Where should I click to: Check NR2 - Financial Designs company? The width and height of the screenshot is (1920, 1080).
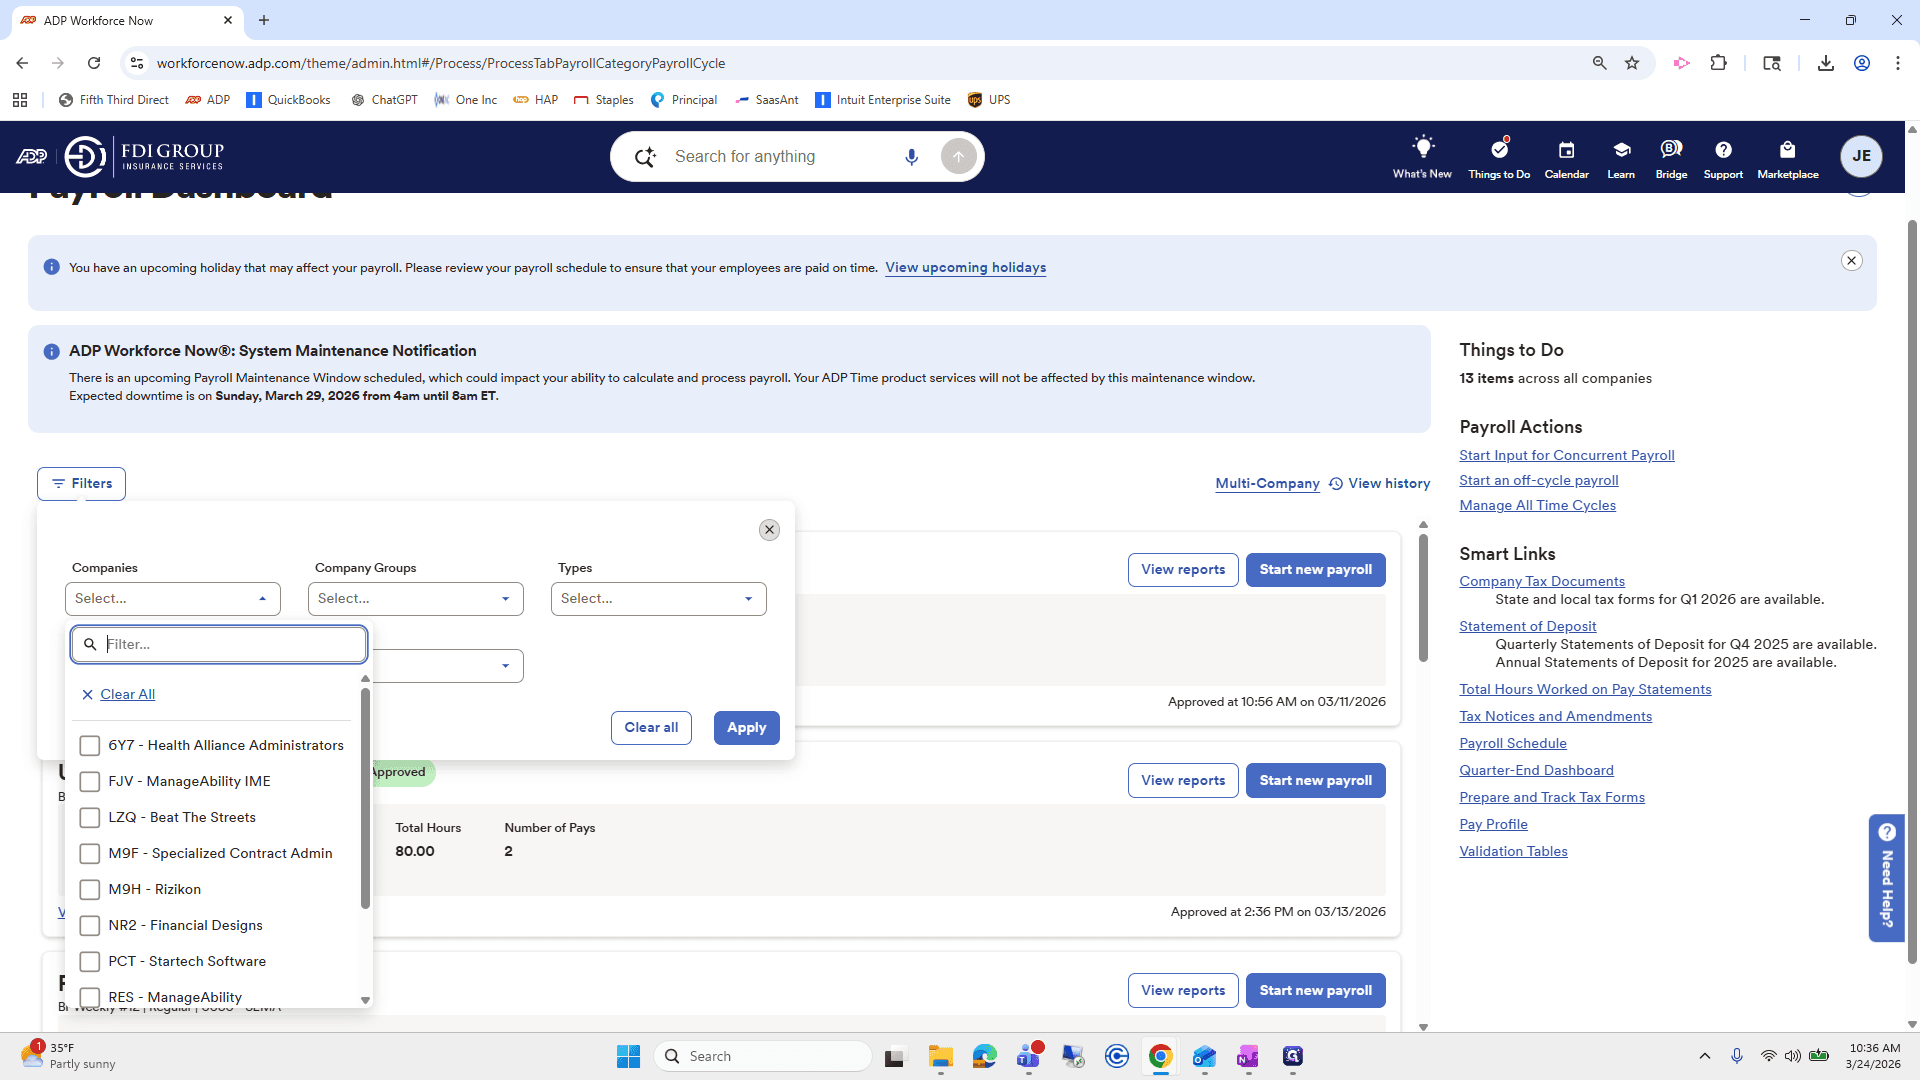click(x=90, y=926)
